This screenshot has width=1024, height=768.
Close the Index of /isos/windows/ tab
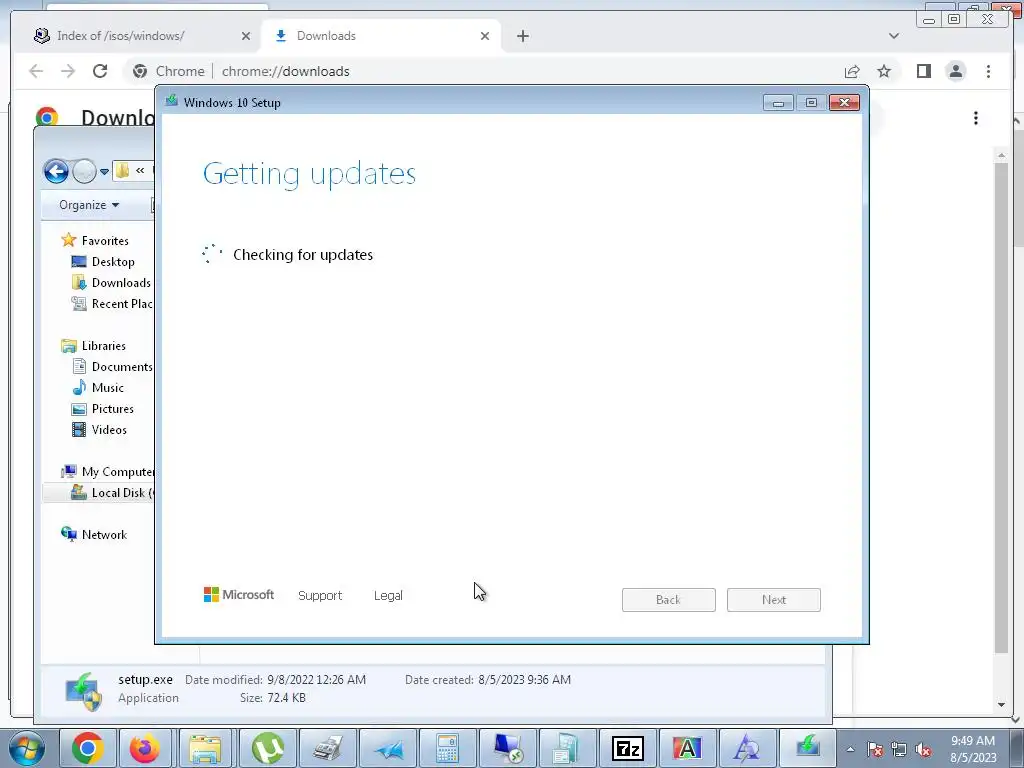[246, 36]
